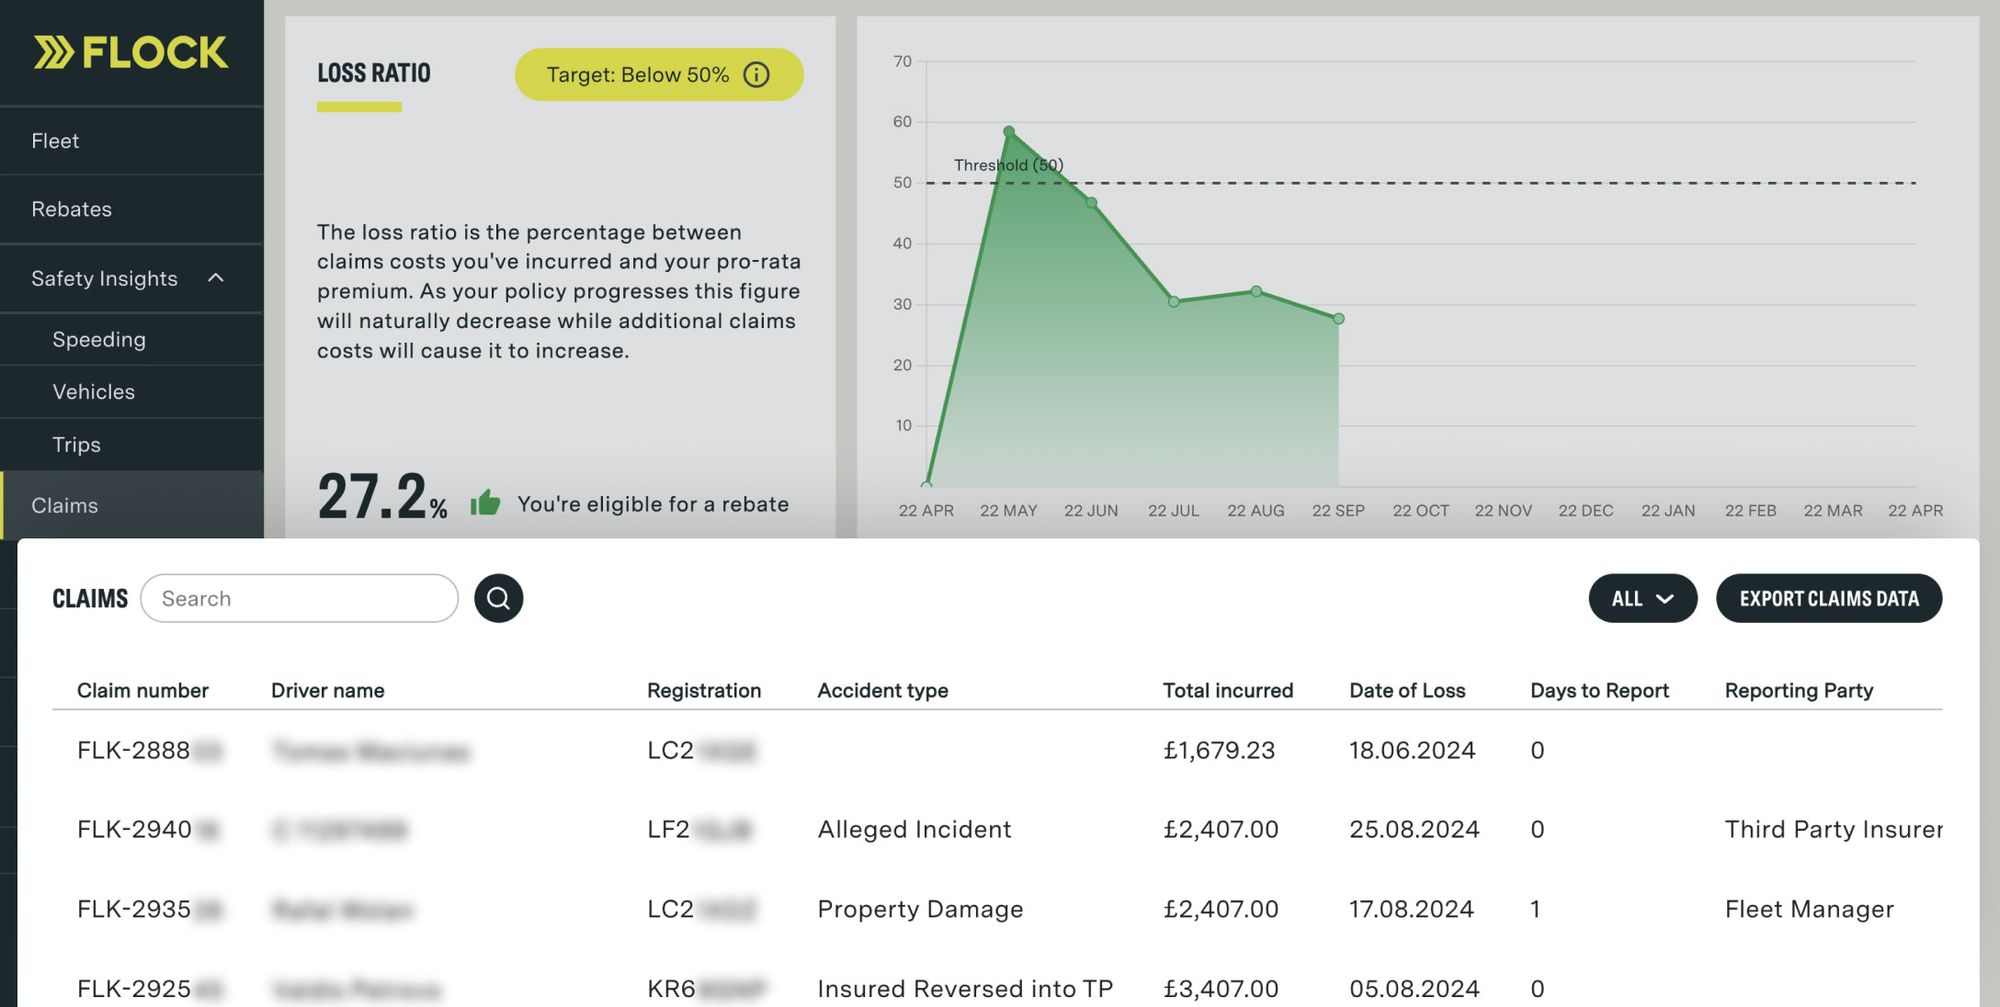Screen dimensions: 2000x1007
Task: Expand the ALL dropdown chevron arrow
Action: click(1666, 598)
